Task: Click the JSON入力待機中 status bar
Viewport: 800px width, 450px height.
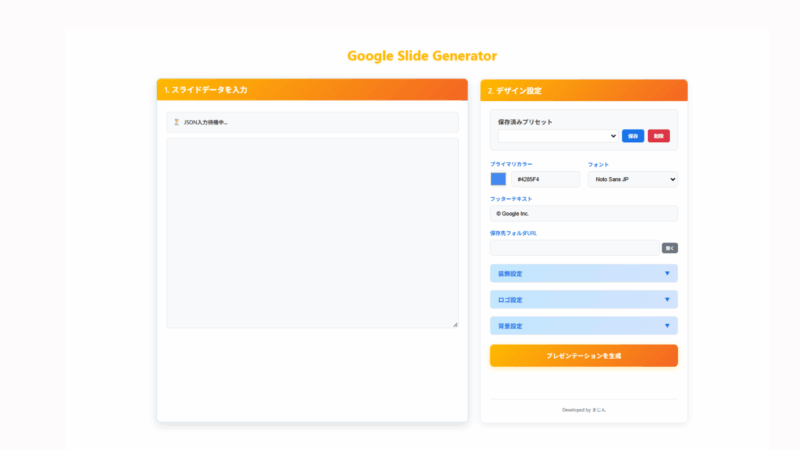Action: (x=312, y=122)
